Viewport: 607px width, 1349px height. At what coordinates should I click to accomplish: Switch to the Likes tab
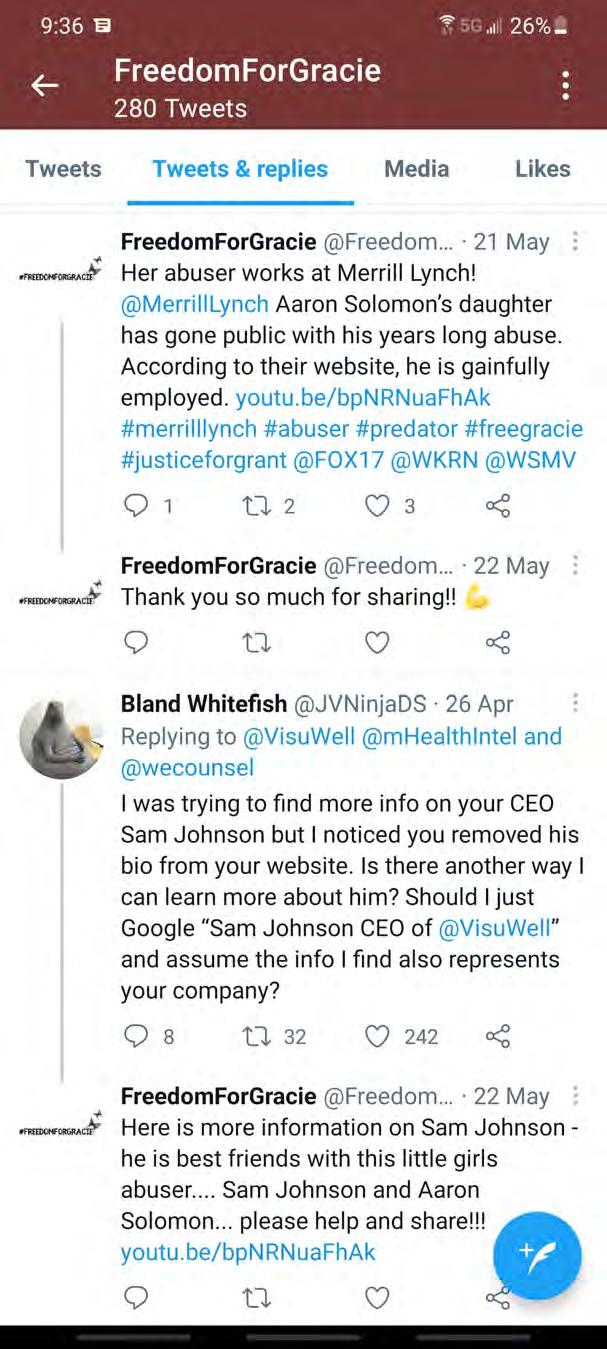542,169
